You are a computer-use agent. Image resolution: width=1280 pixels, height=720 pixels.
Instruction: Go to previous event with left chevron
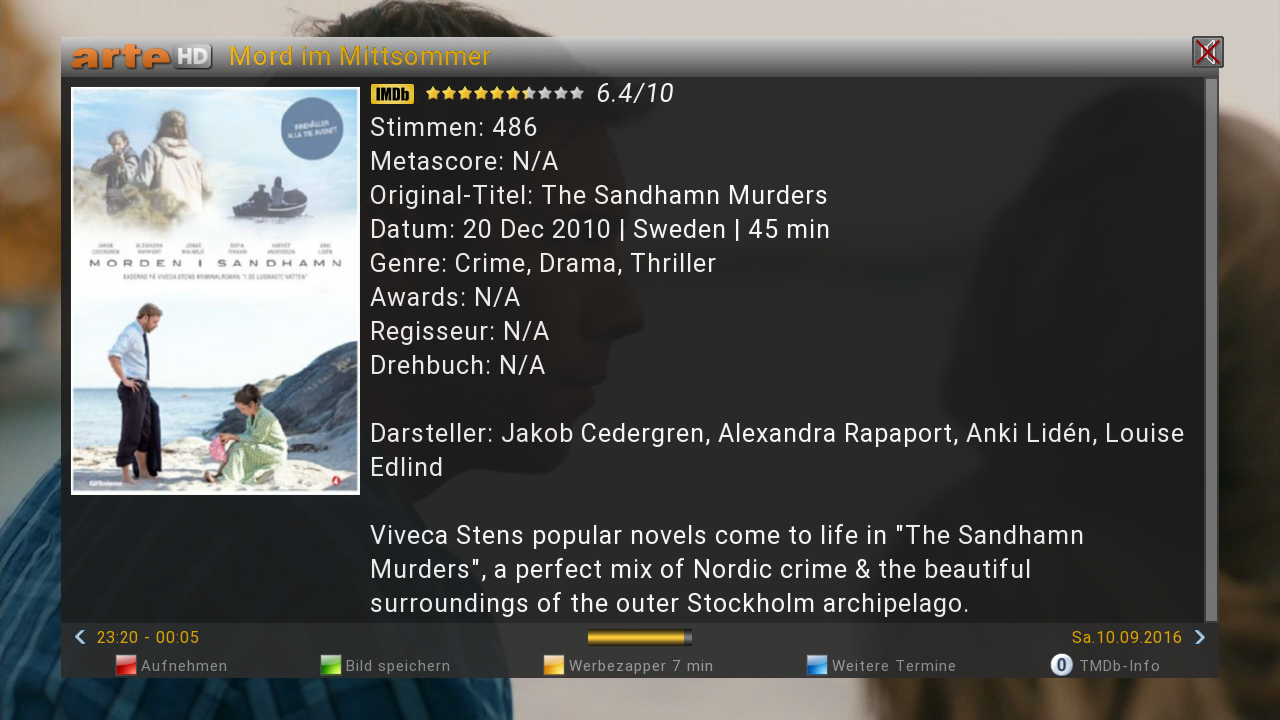[80, 637]
